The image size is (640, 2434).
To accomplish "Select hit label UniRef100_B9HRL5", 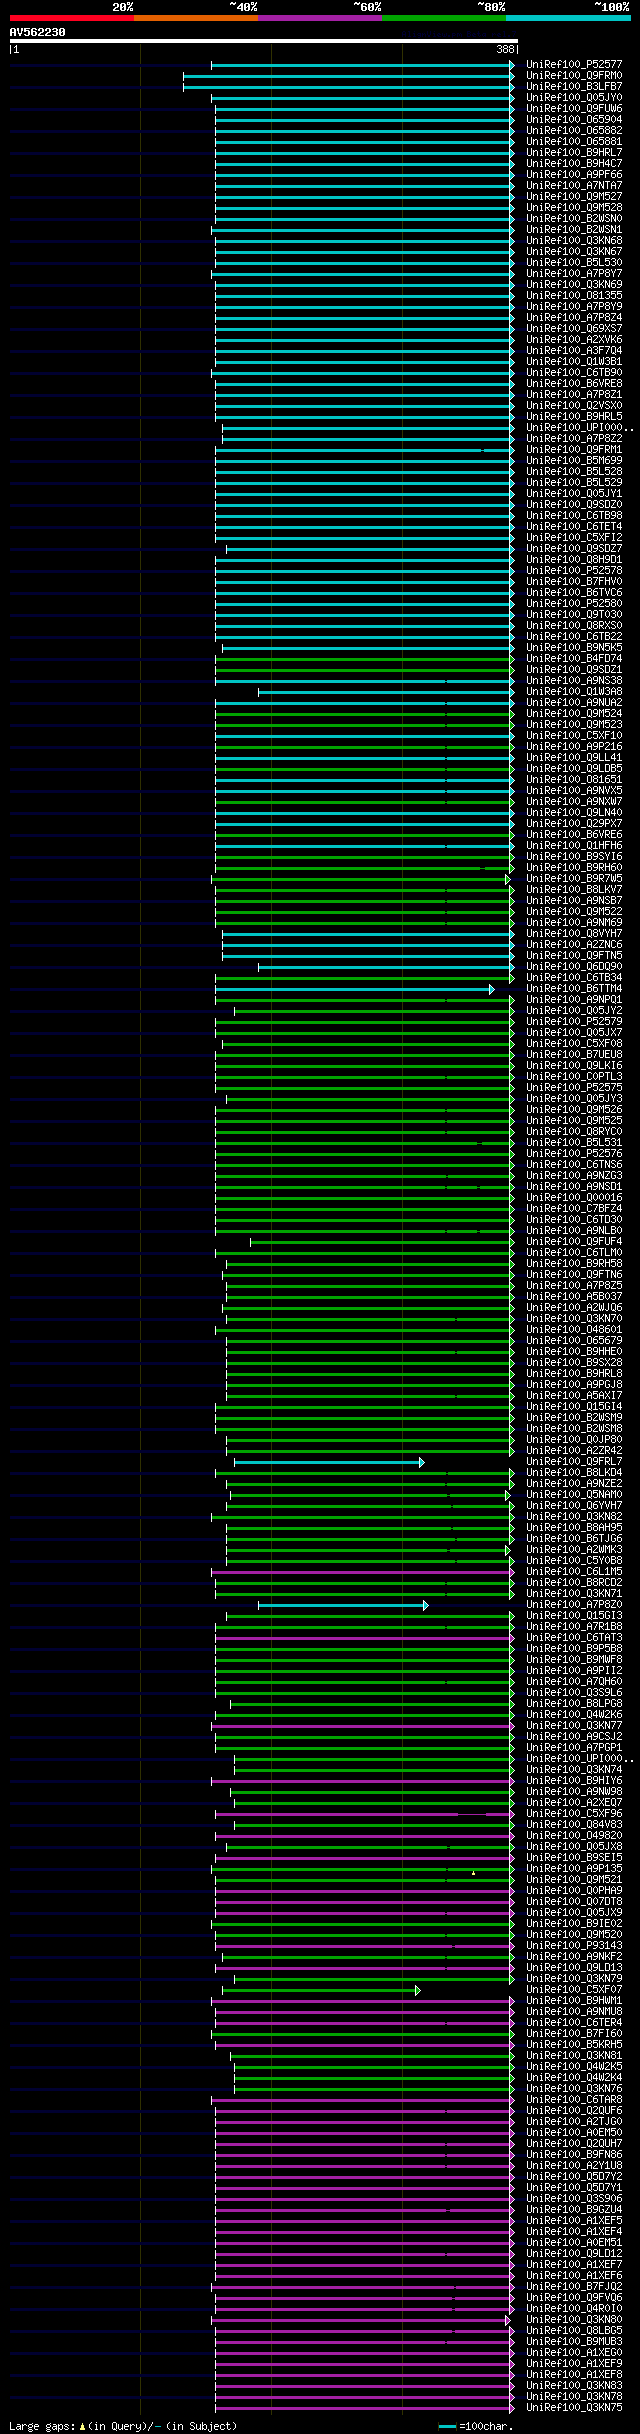I will click(x=574, y=417).
